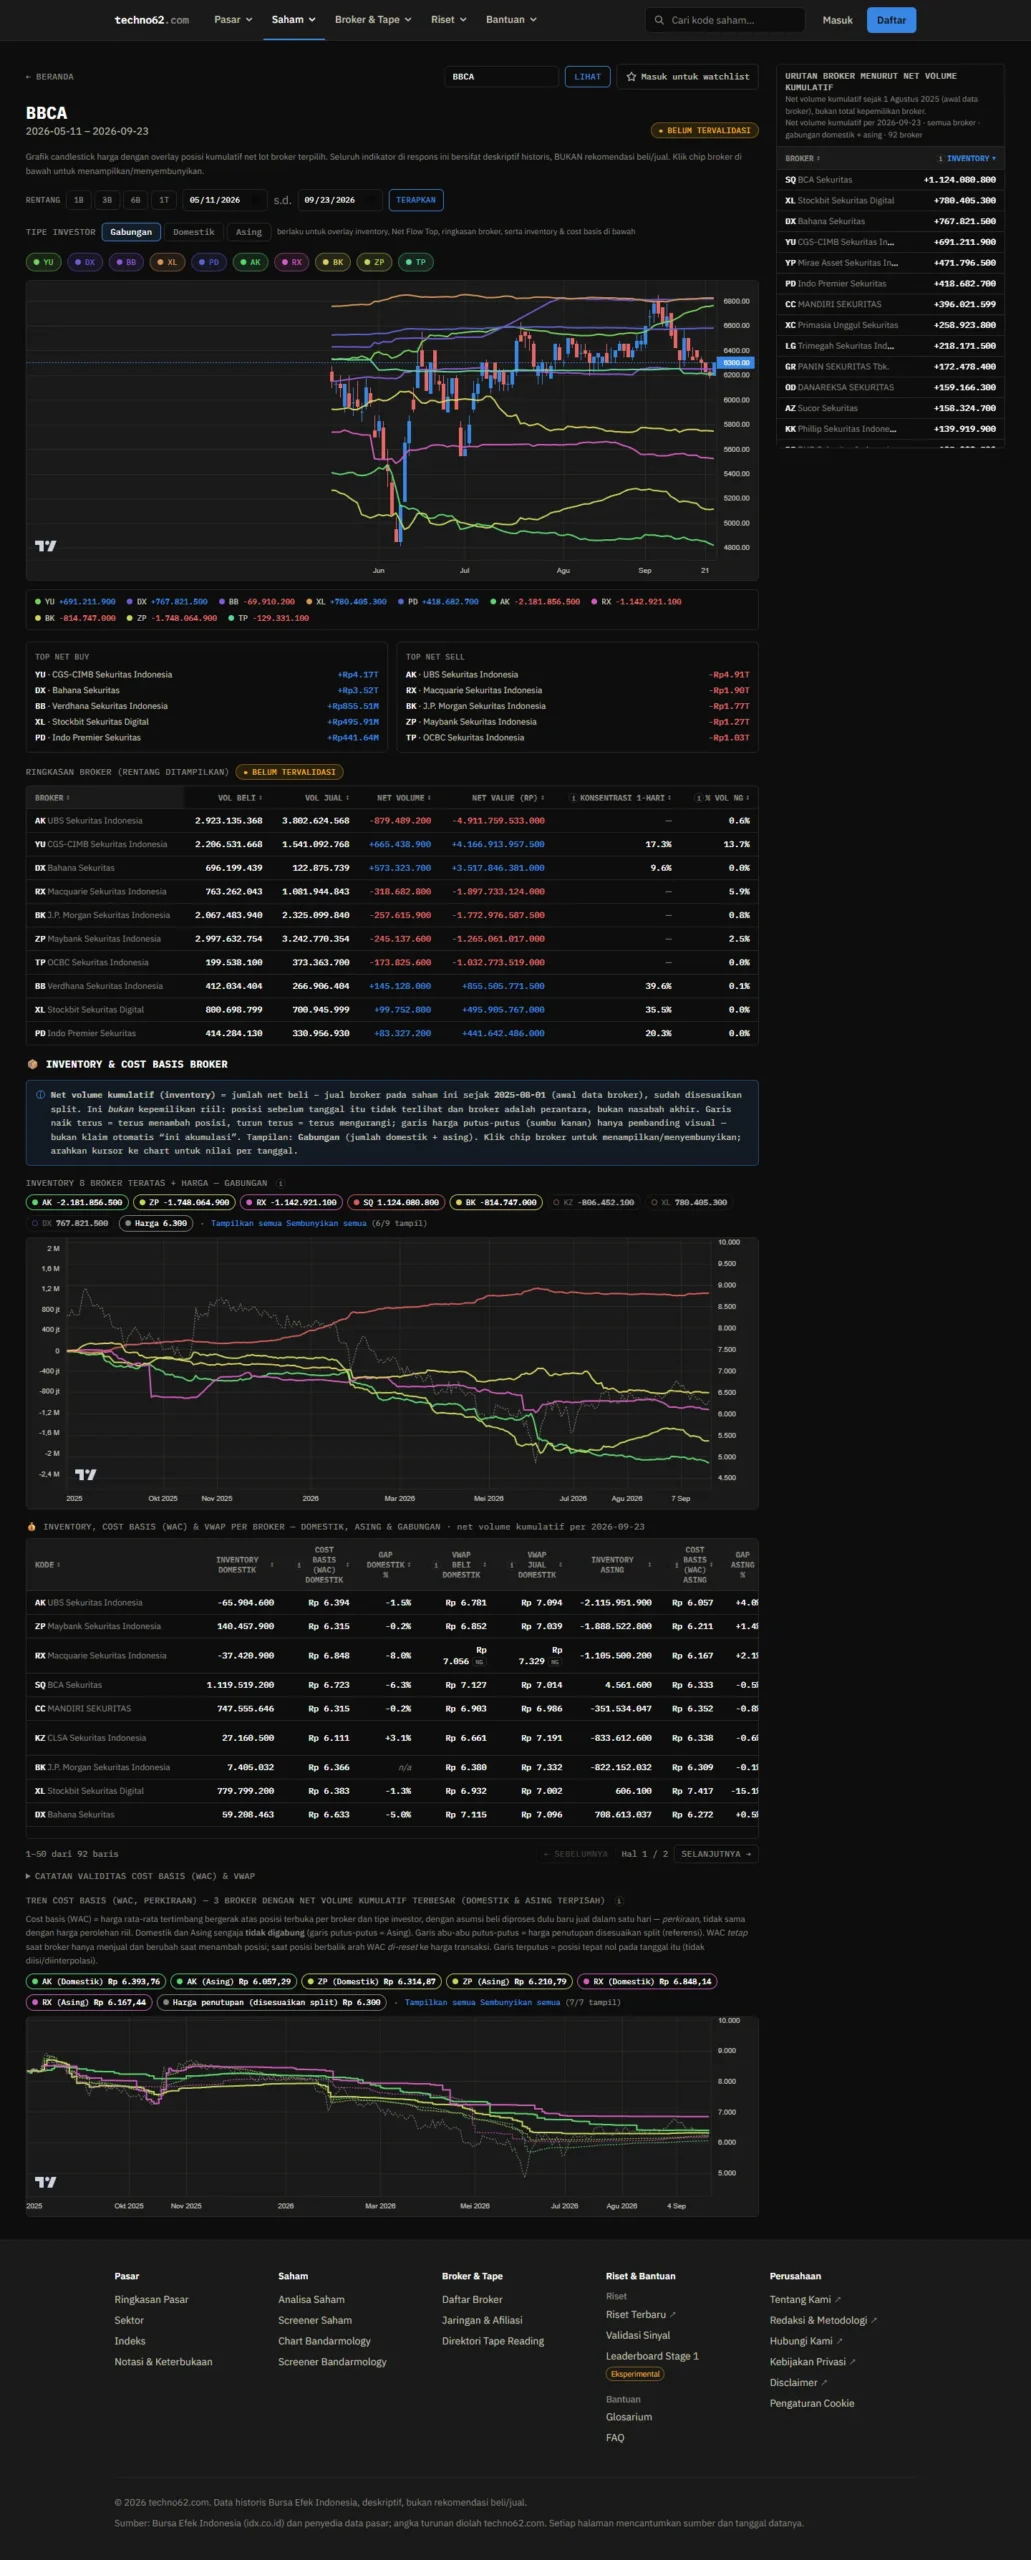Image resolution: width=1031 pixels, height=2560 pixels.
Task: Select the 1B range tab
Action: point(79,200)
